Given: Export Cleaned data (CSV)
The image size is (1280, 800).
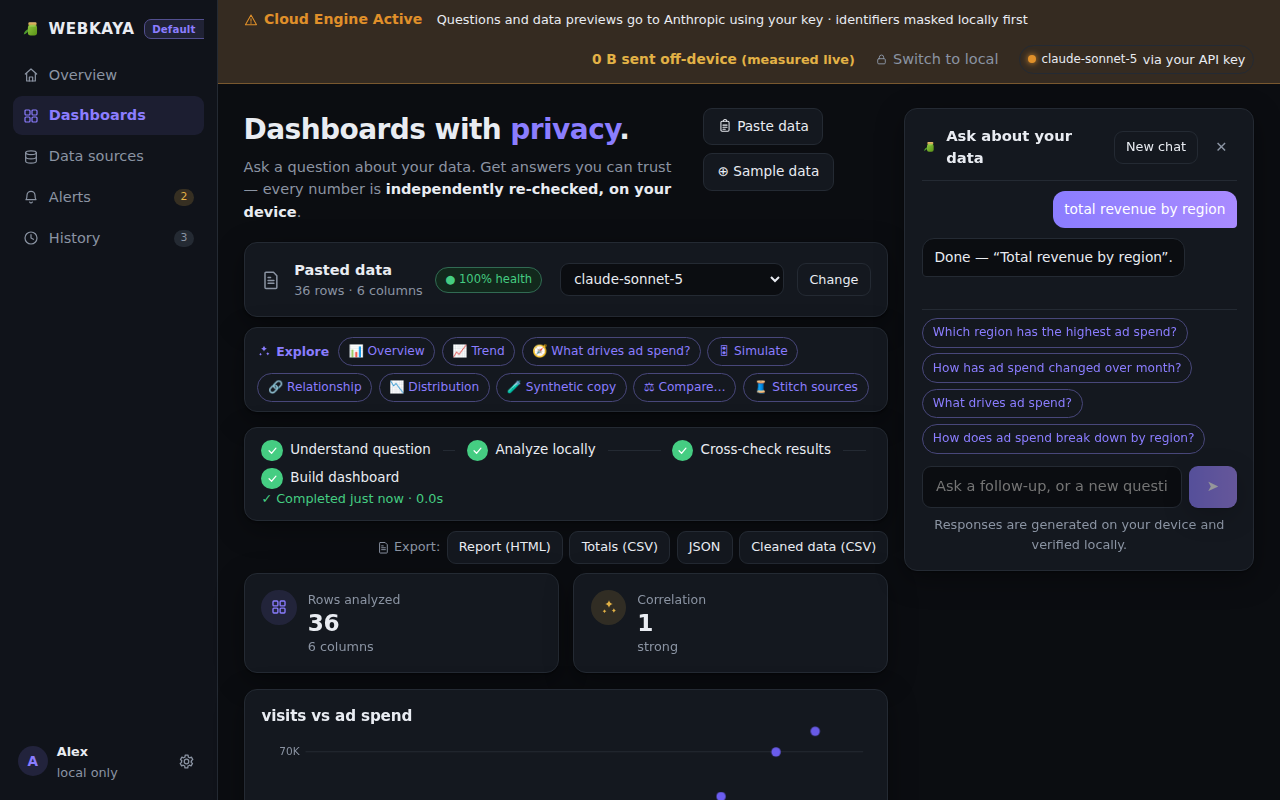Looking at the screenshot, I should [813, 547].
